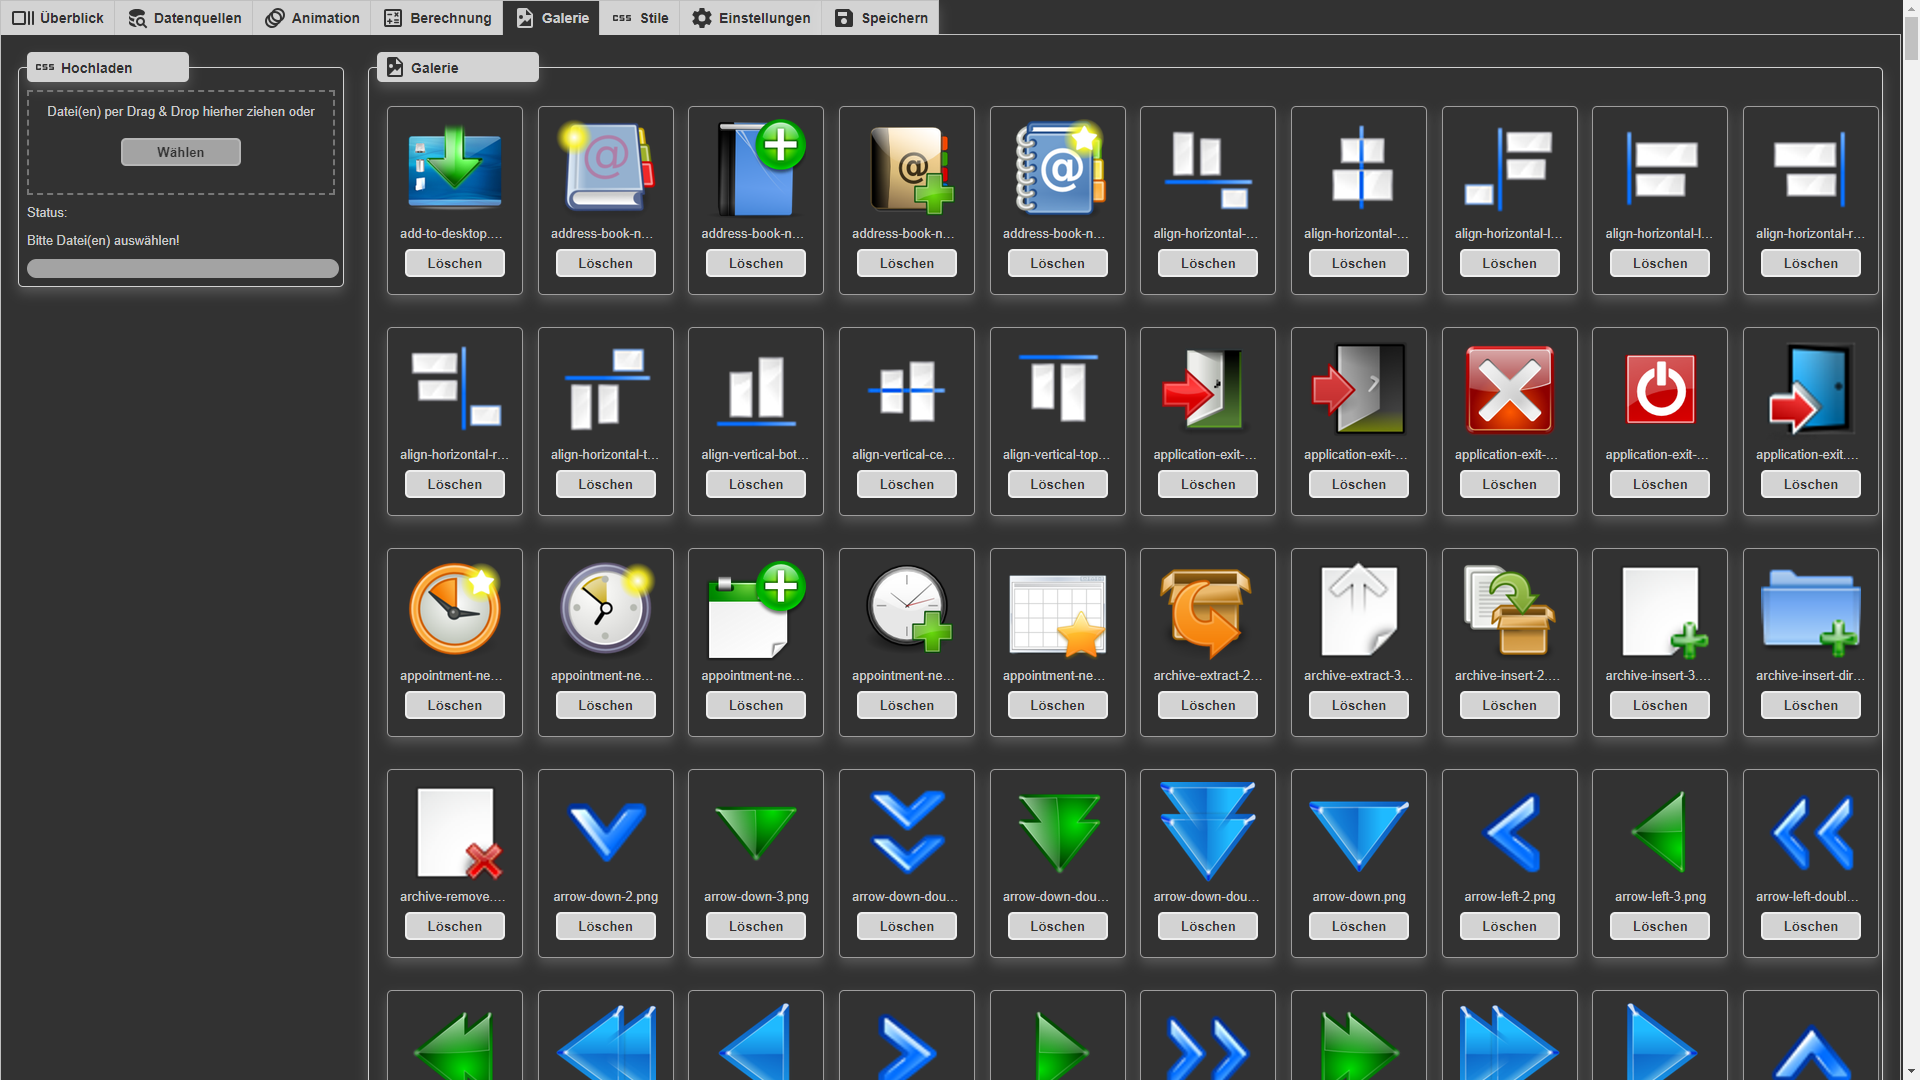Click the vertical page scrollbar thumb
This screenshot has width=1920, height=1080.
coord(1911,40)
